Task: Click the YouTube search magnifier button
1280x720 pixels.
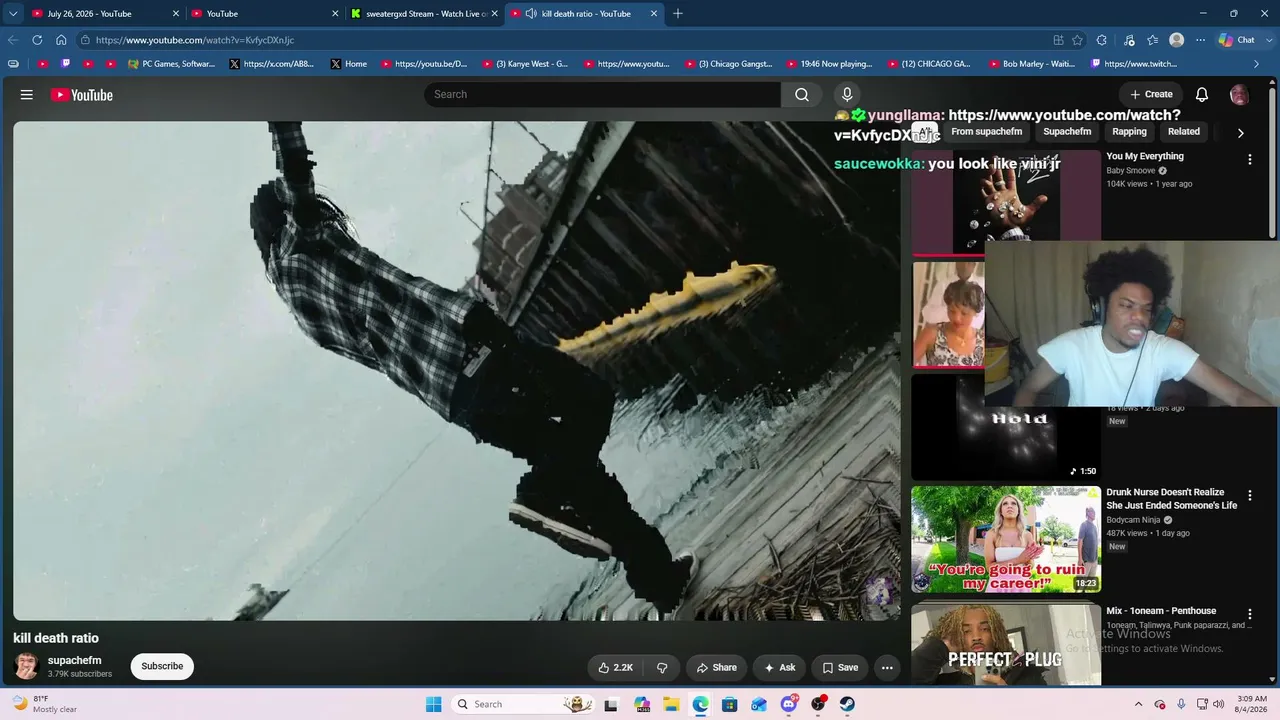Action: (x=802, y=94)
